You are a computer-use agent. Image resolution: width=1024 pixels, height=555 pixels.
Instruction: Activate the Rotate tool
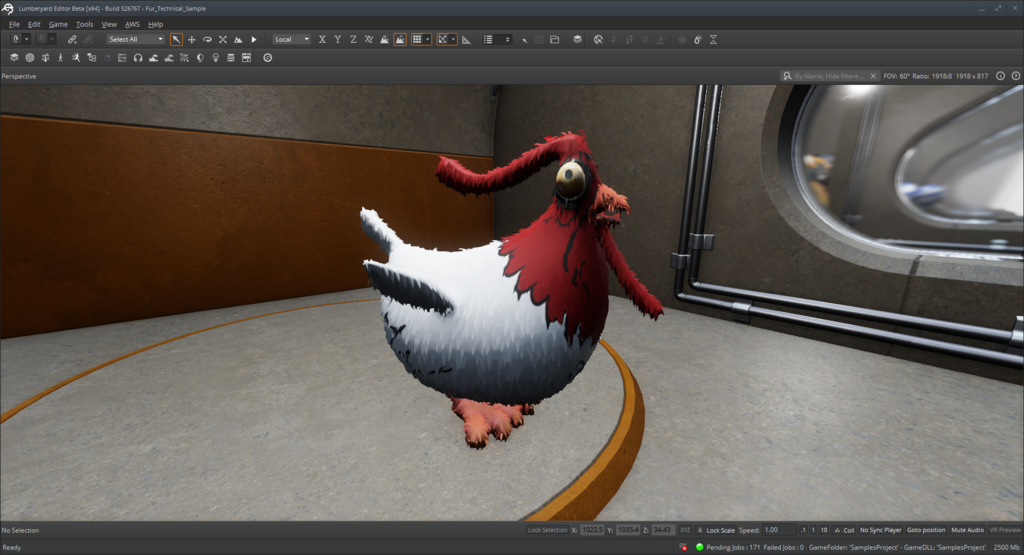[x=207, y=39]
